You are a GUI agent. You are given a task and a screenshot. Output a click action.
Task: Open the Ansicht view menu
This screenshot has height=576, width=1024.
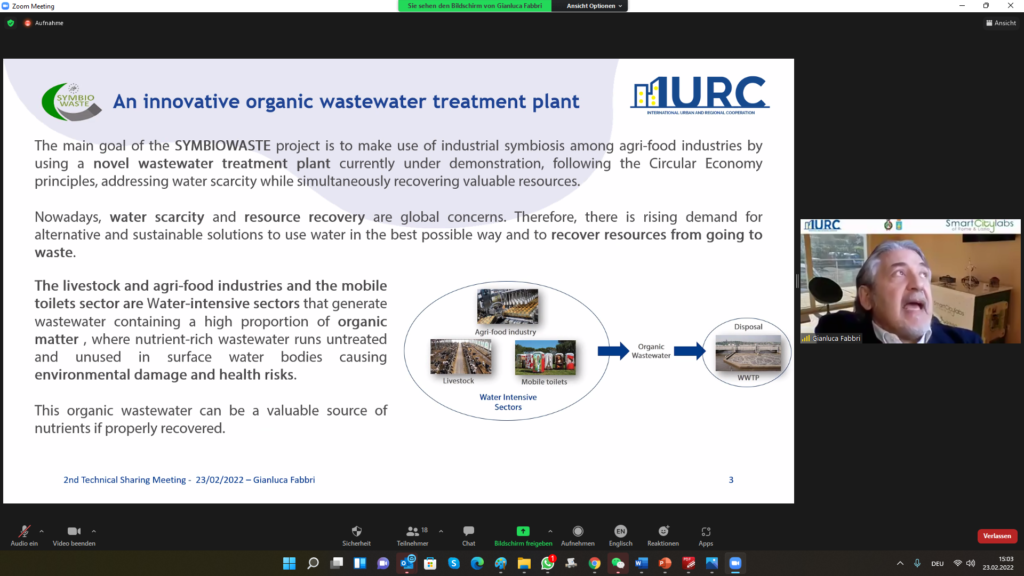(1000, 22)
